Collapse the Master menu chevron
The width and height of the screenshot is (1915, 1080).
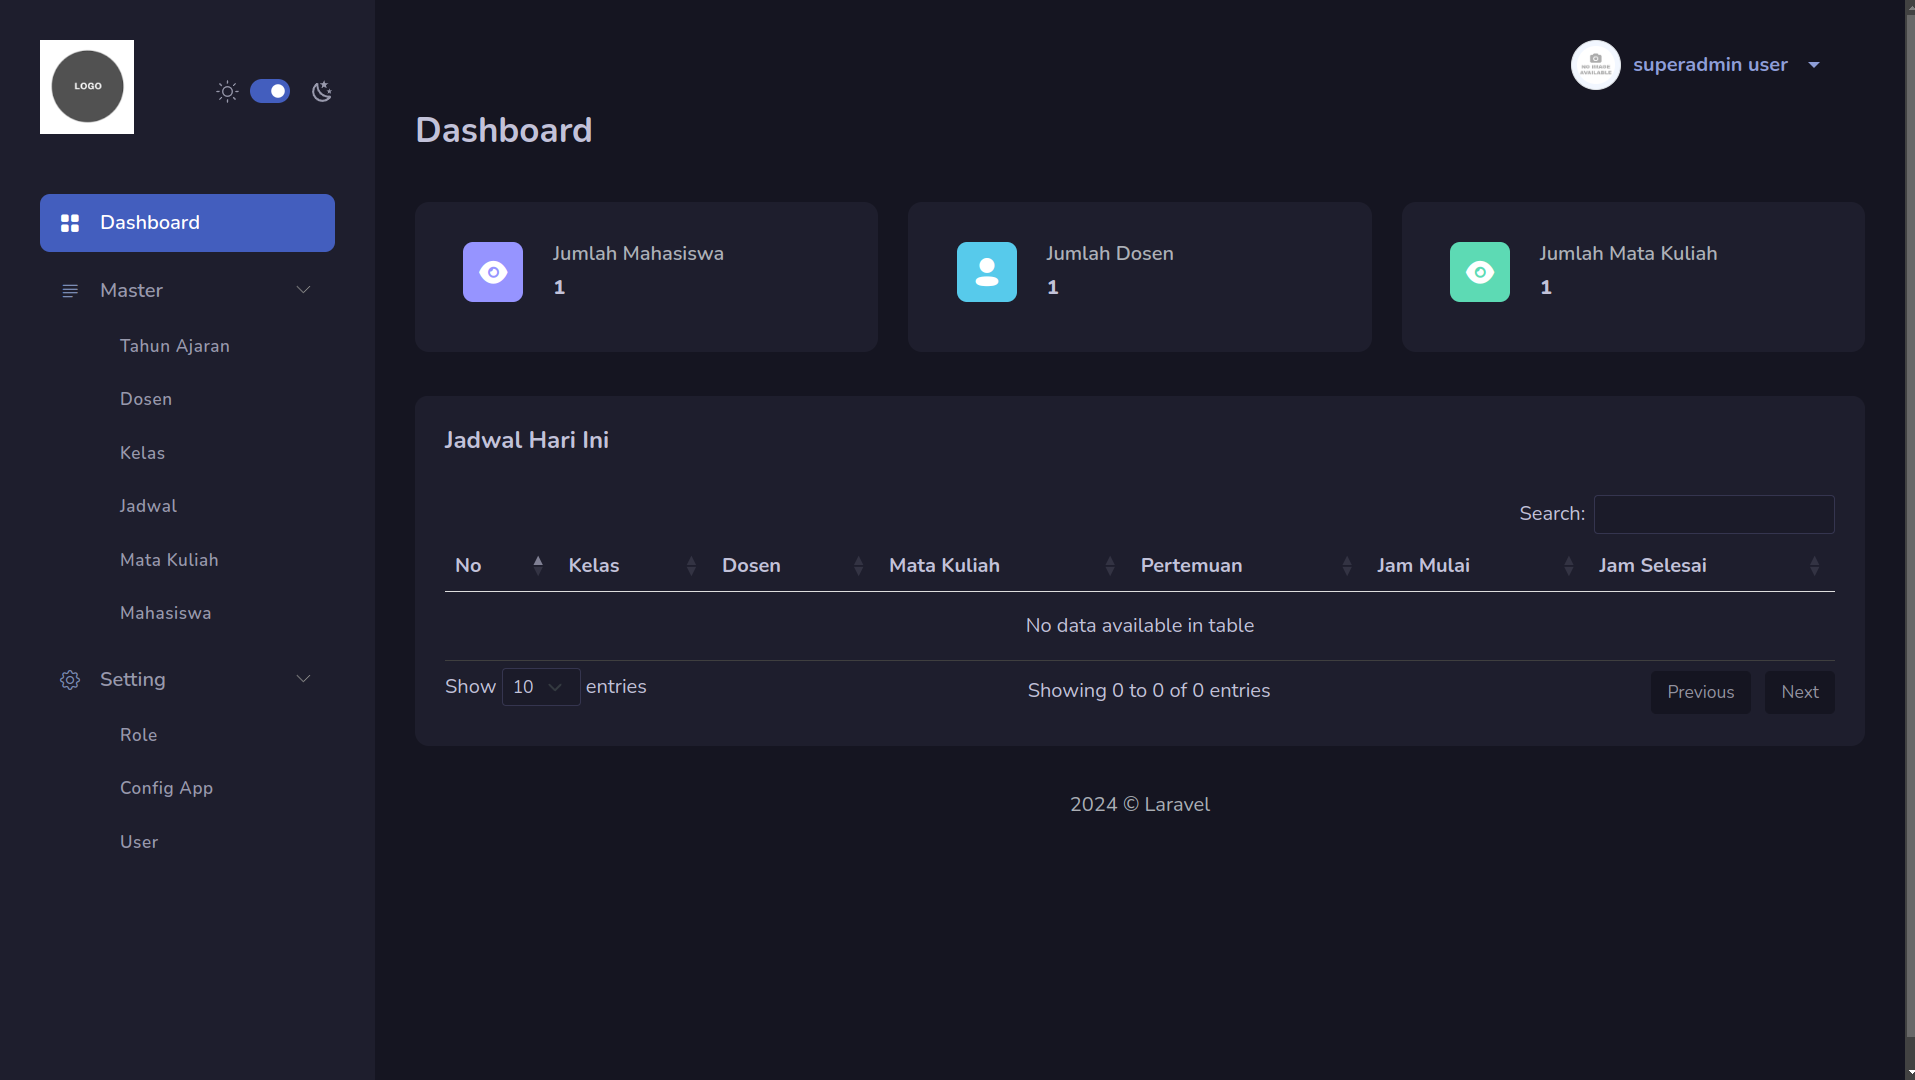click(x=303, y=290)
